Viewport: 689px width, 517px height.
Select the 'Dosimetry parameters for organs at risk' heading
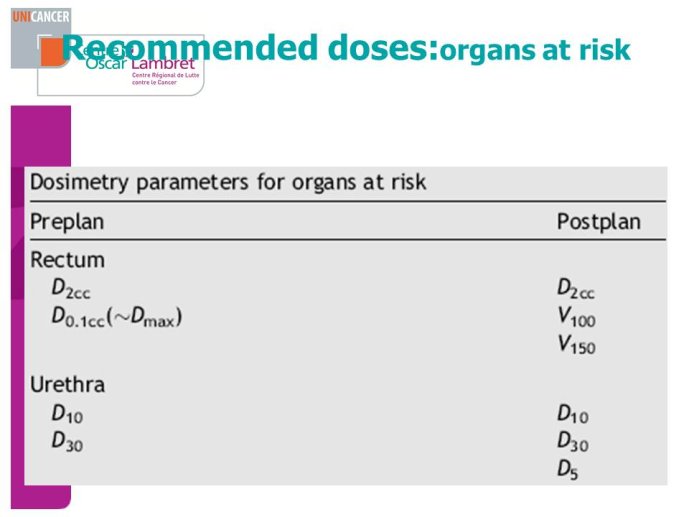click(228, 182)
